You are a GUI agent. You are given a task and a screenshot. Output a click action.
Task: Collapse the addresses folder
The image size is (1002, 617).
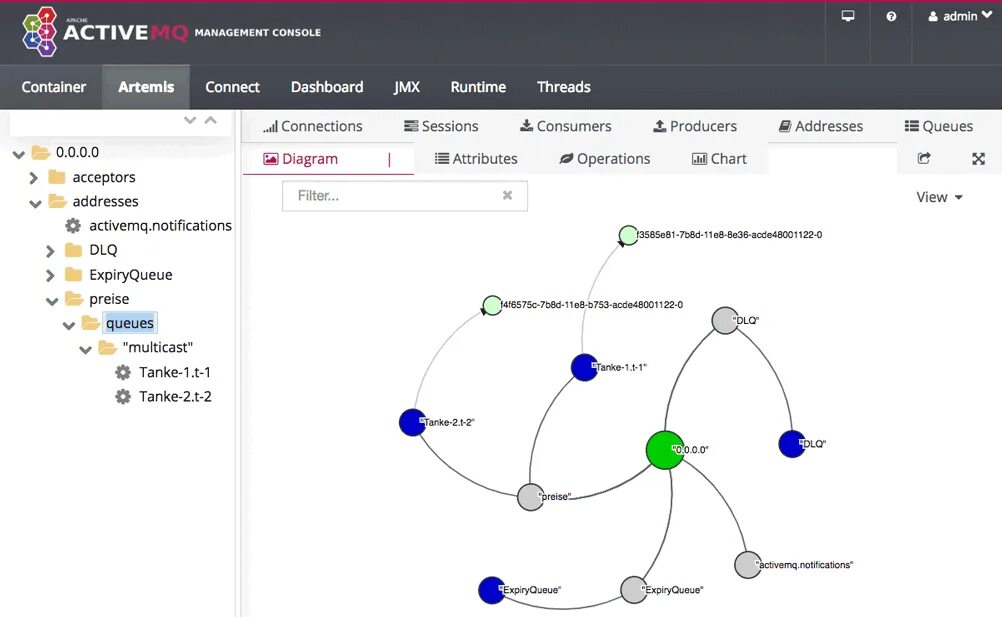click(x=35, y=203)
